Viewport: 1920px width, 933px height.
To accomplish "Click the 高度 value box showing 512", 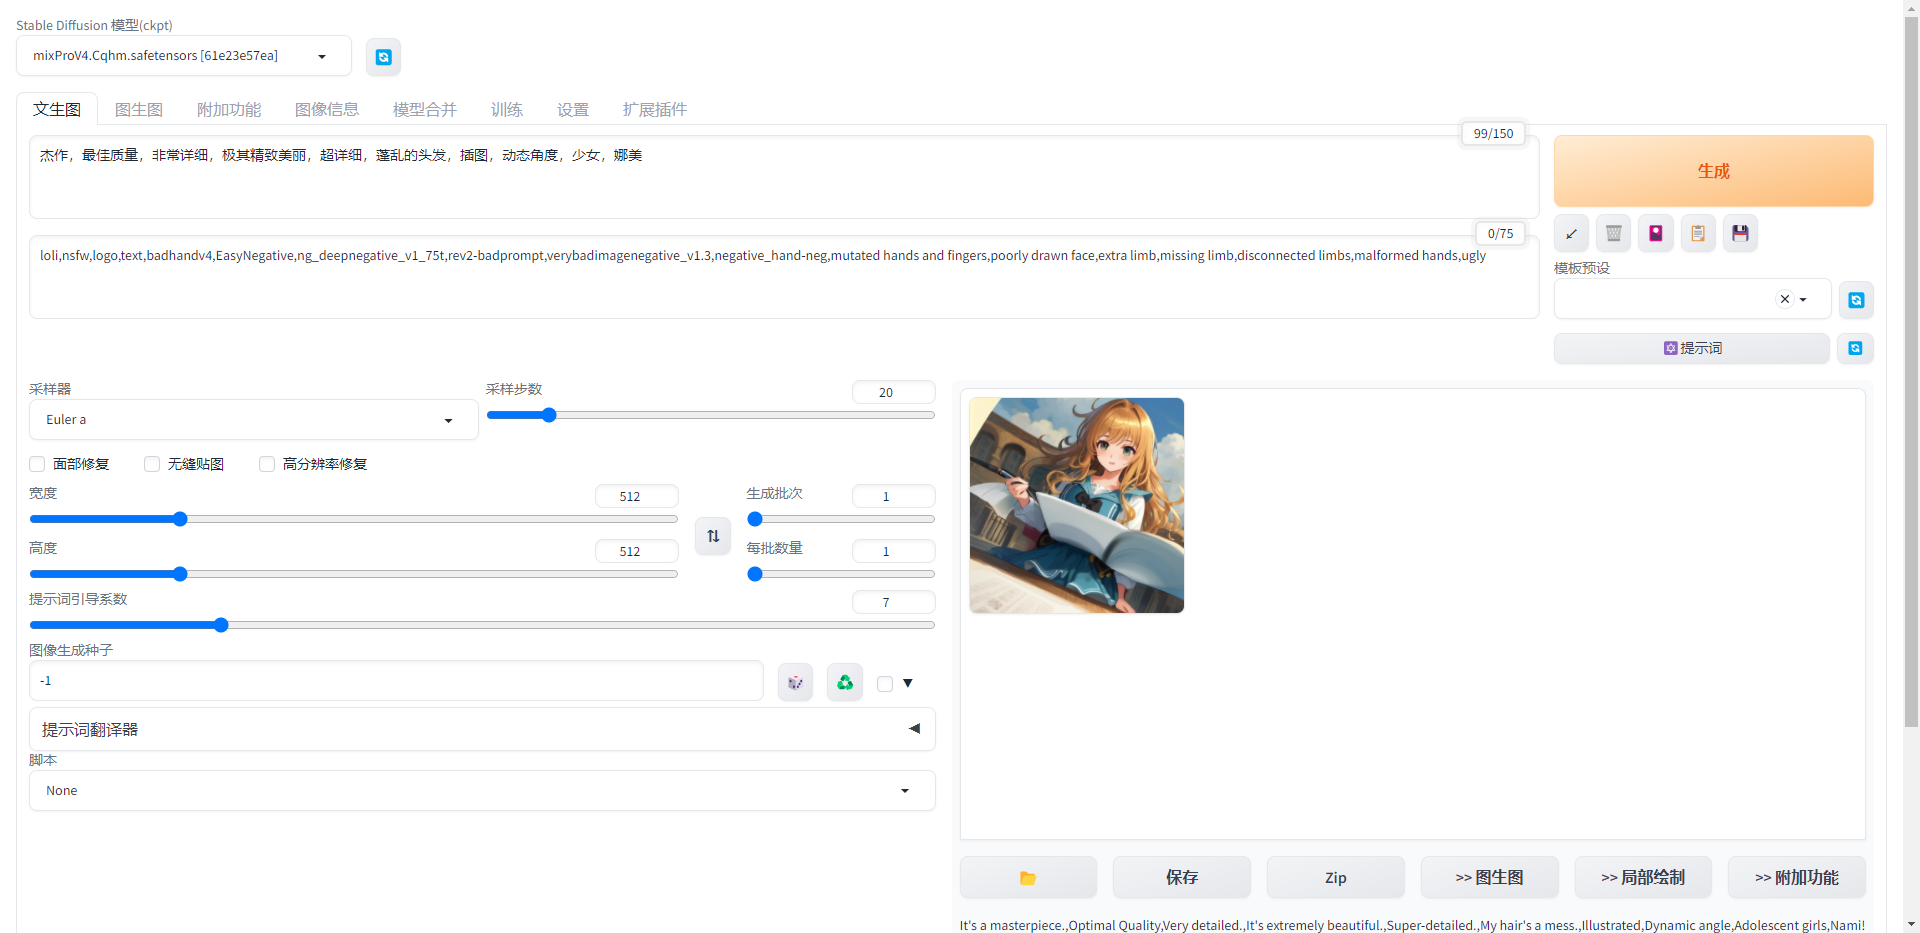I will tap(636, 551).
